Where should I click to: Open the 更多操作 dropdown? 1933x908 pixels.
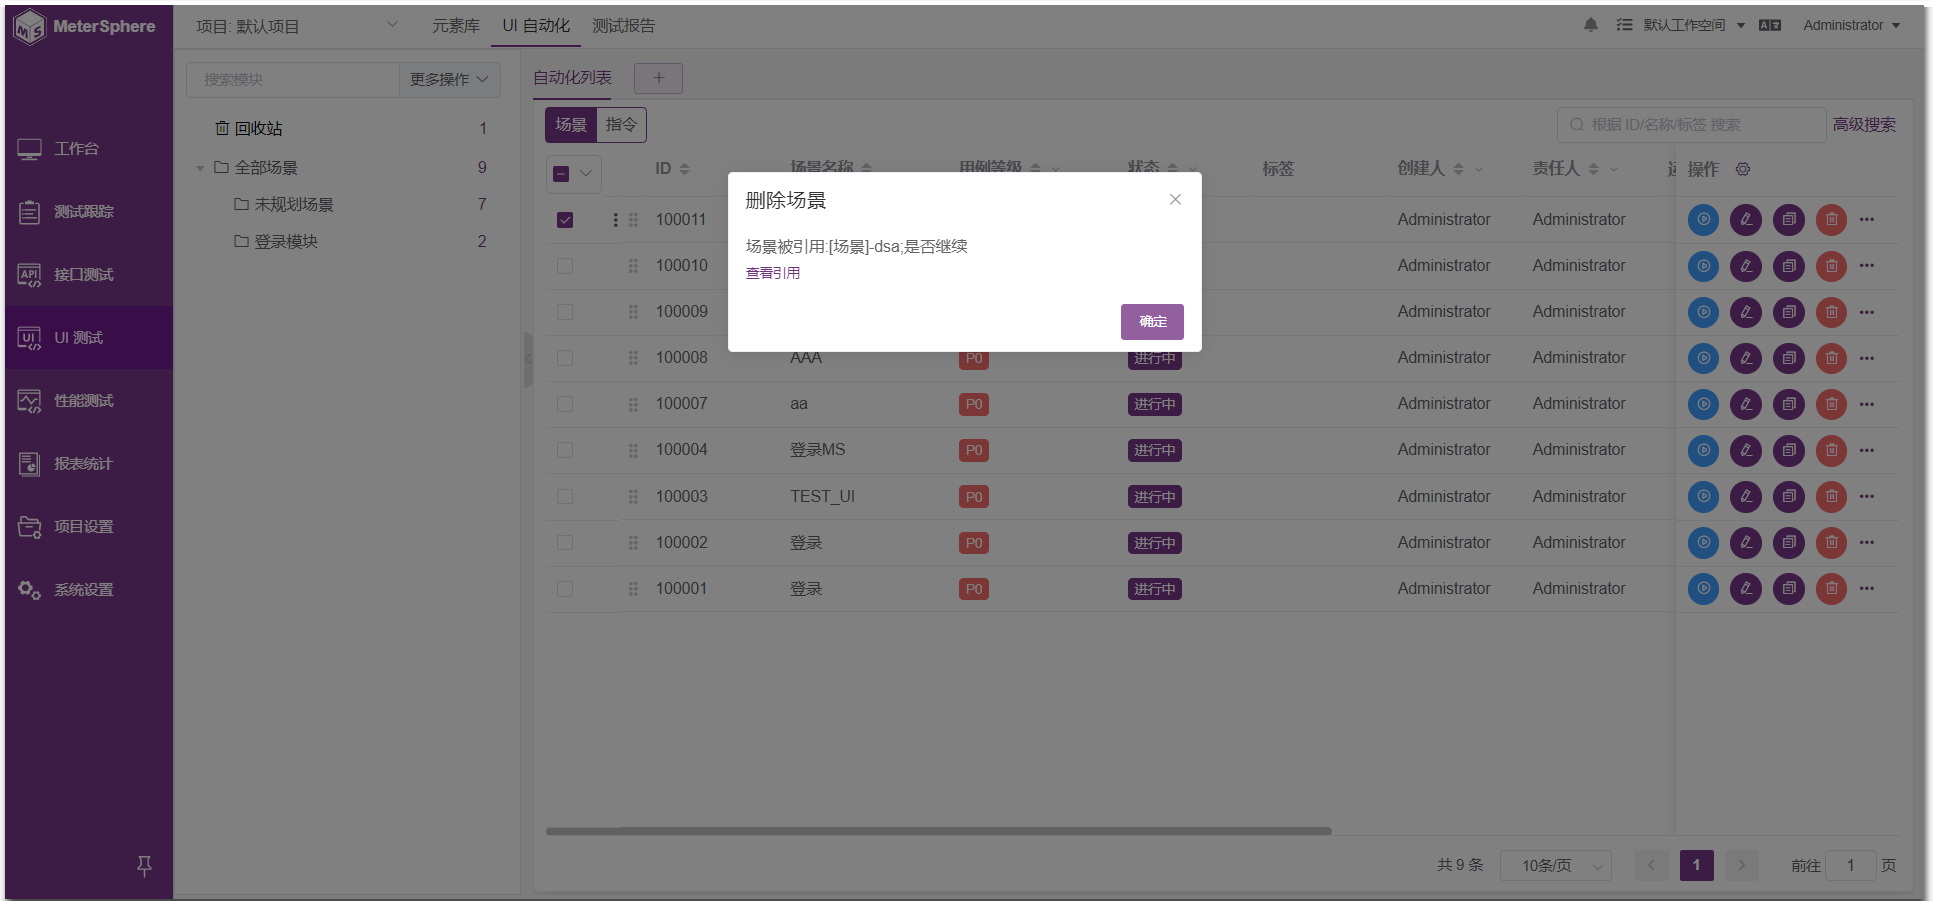448,79
